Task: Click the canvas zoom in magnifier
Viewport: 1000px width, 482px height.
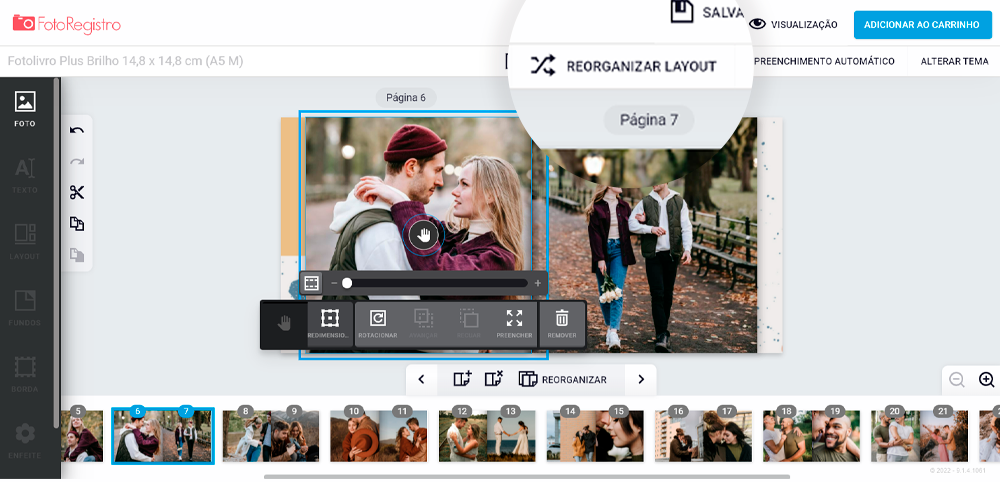Action: point(986,379)
